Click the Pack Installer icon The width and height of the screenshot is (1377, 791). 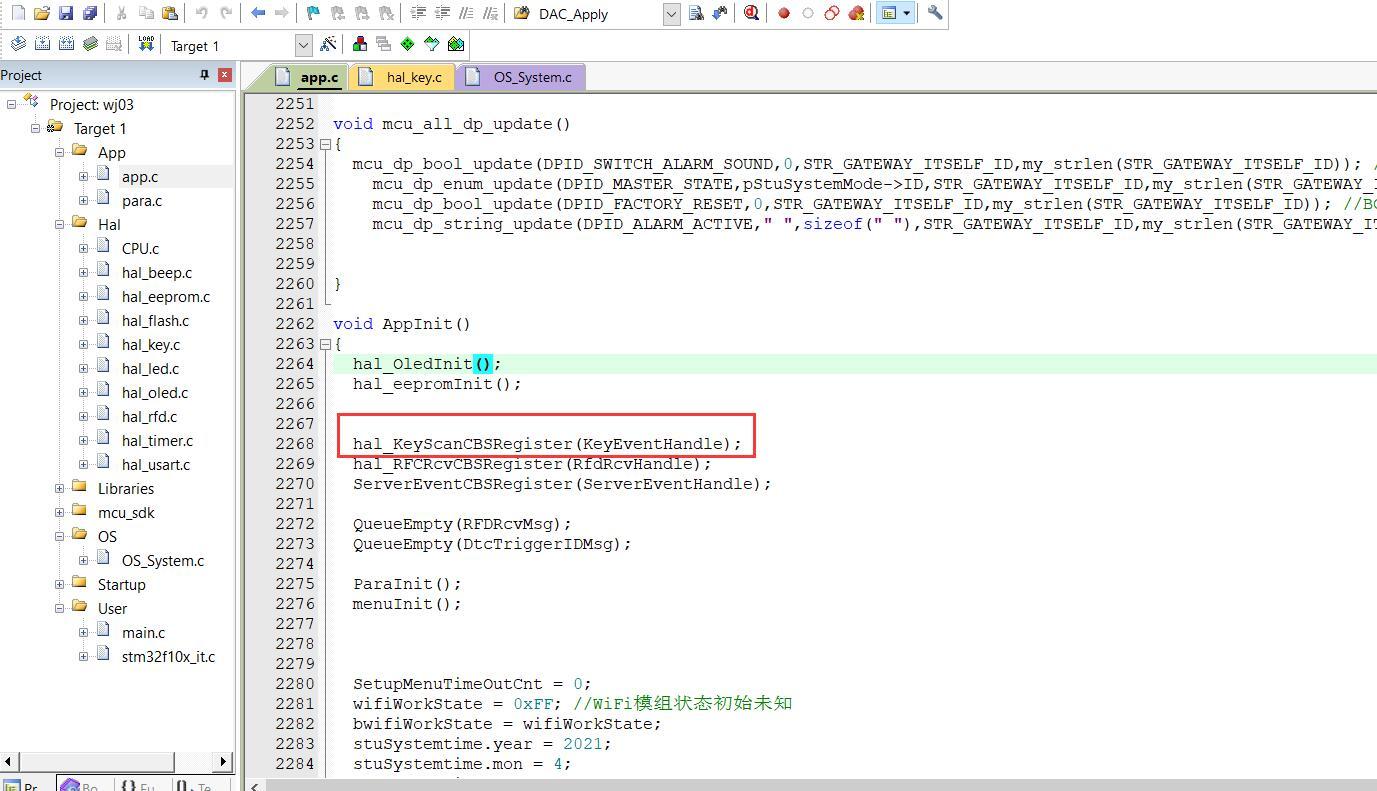[456, 44]
